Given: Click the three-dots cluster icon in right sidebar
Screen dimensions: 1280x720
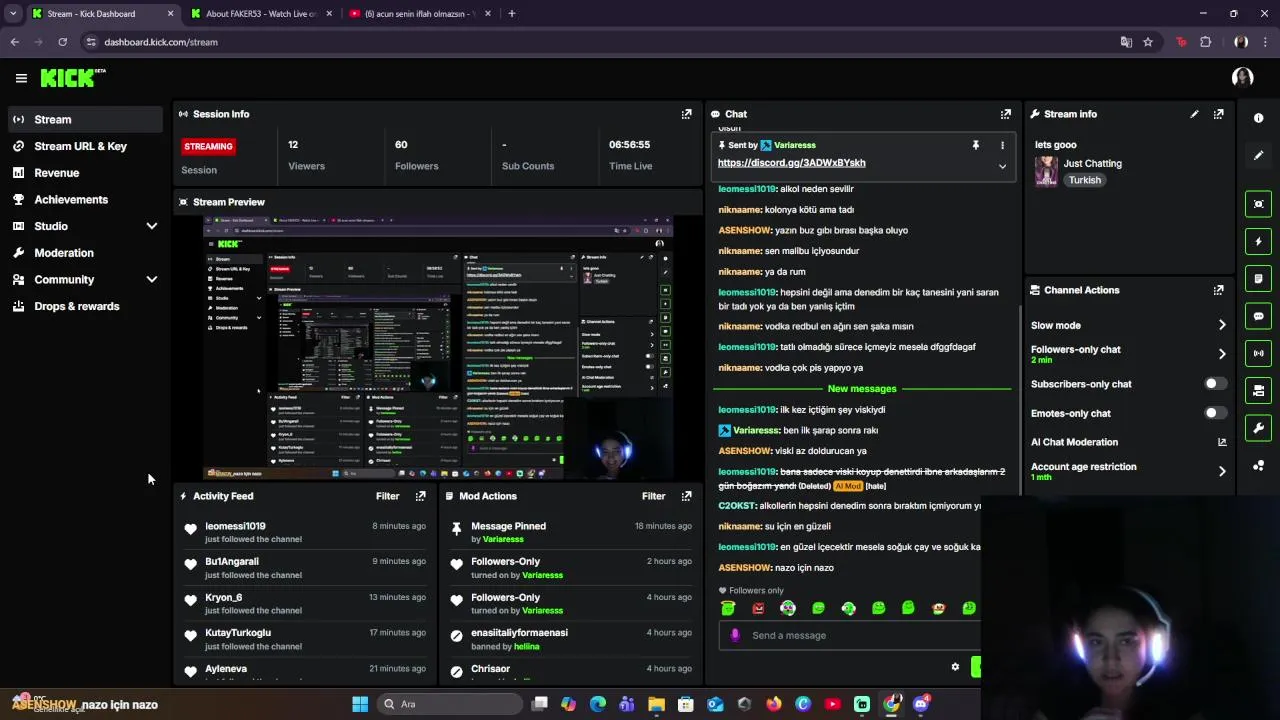Looking at the screenshot, I should click(x=1258, y=466).
